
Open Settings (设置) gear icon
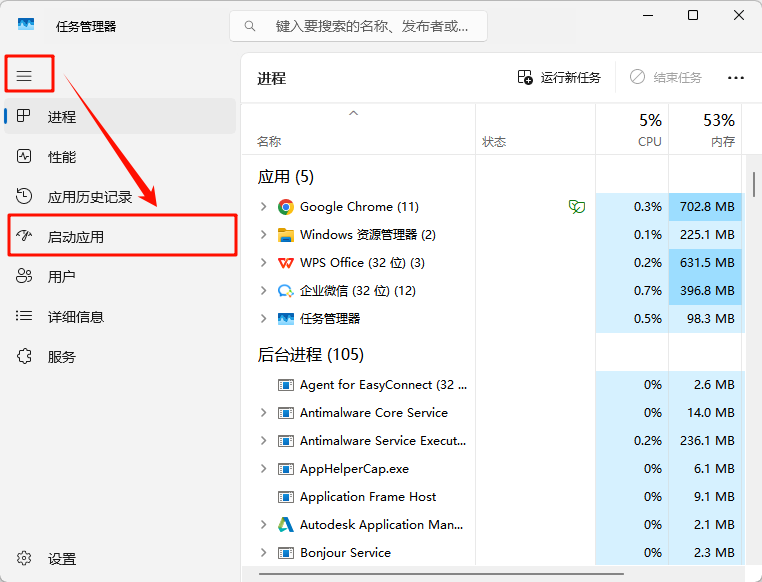25,559
